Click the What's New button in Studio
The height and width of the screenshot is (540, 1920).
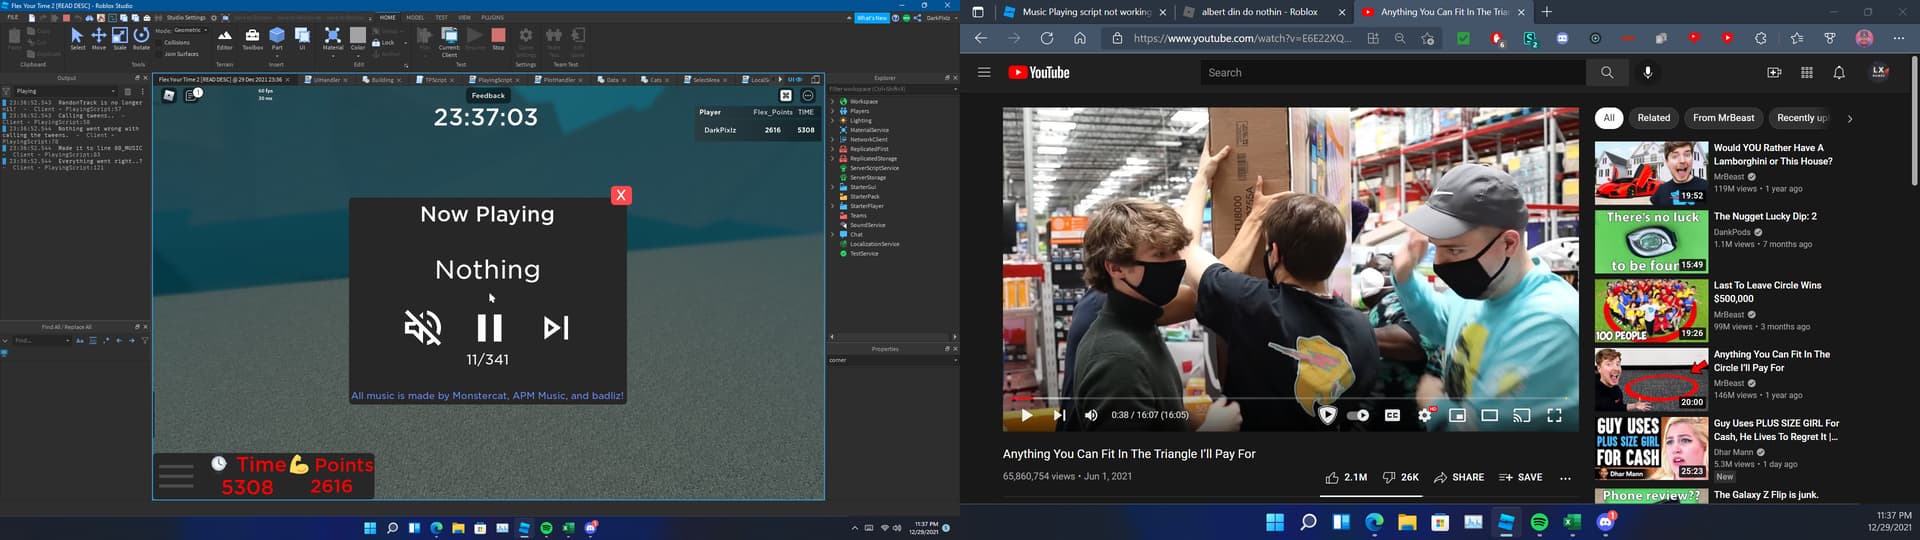pos(871,18)
